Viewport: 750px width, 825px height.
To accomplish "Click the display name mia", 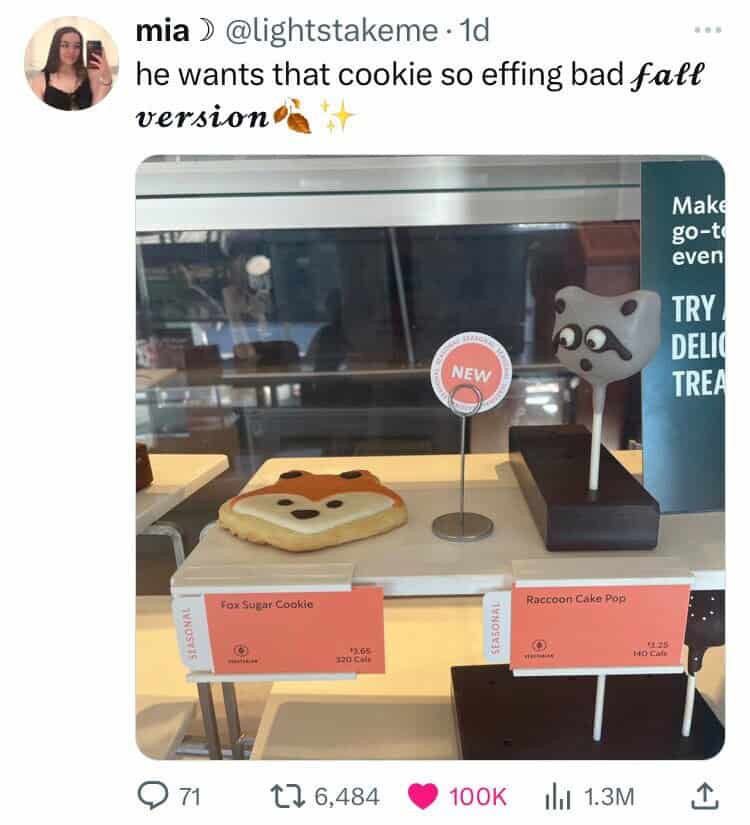I will pyautogui.click(x=162, y=31).
